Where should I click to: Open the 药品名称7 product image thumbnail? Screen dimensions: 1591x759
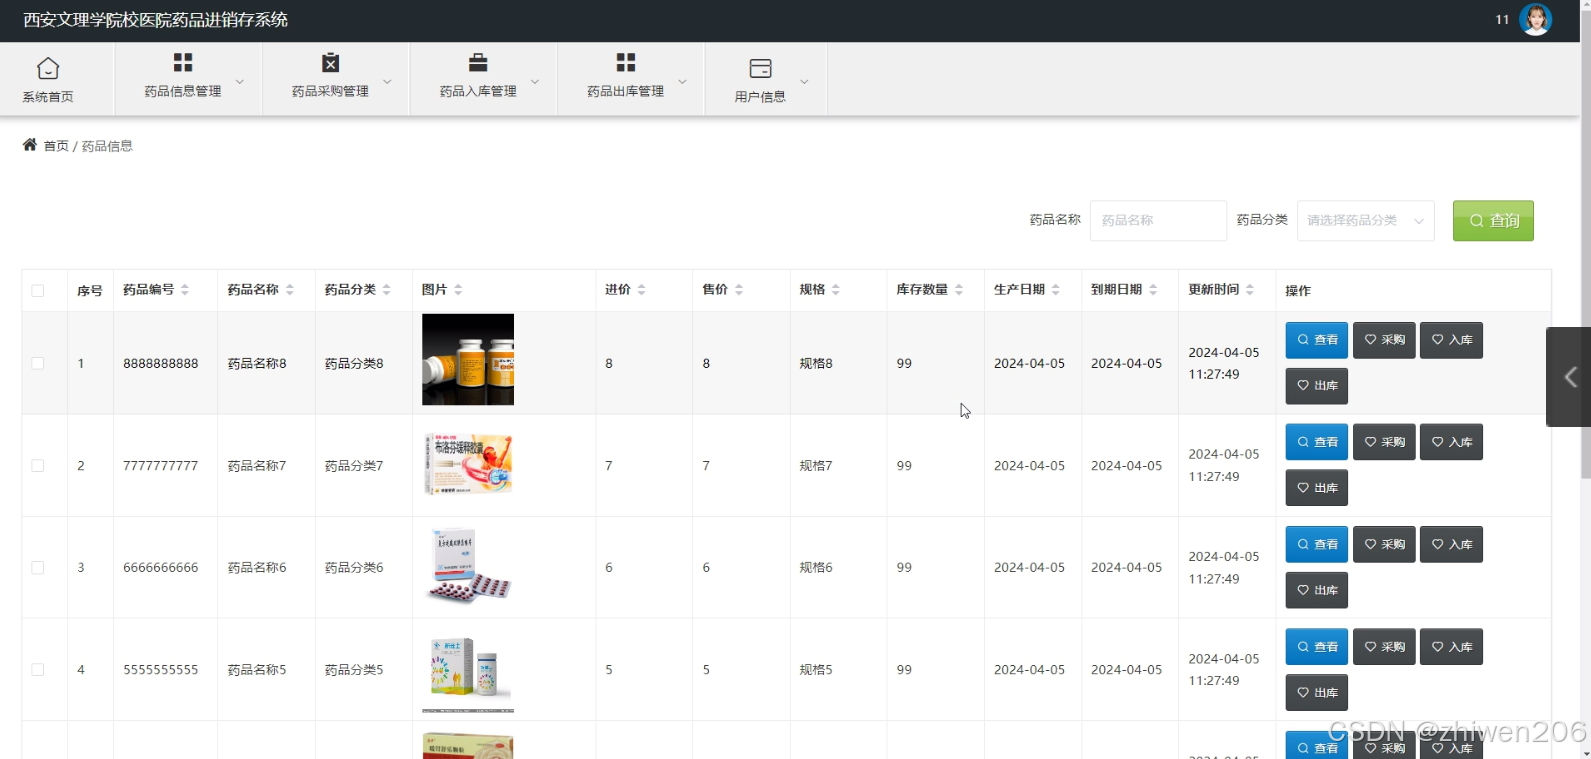click(468, 464)
